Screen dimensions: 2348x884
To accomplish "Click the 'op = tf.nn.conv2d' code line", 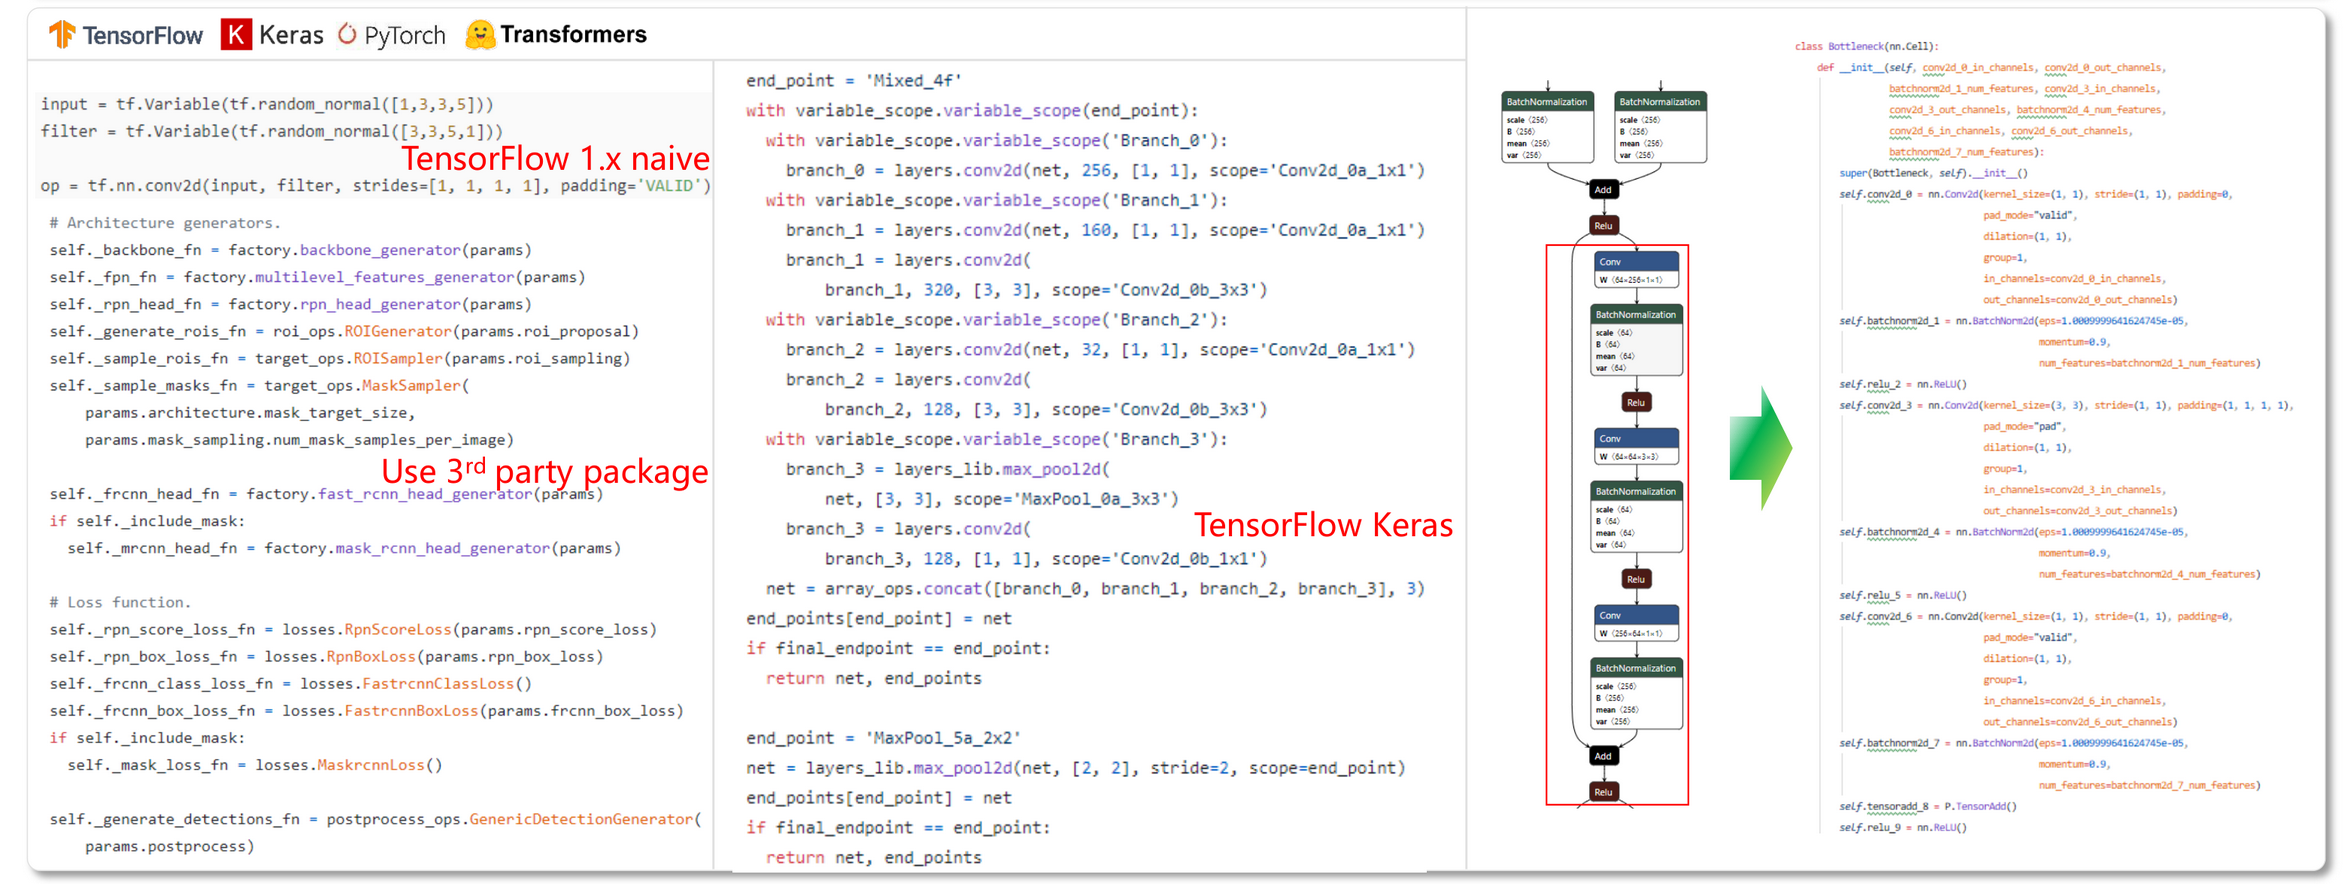I will click(x=375, y=186).
